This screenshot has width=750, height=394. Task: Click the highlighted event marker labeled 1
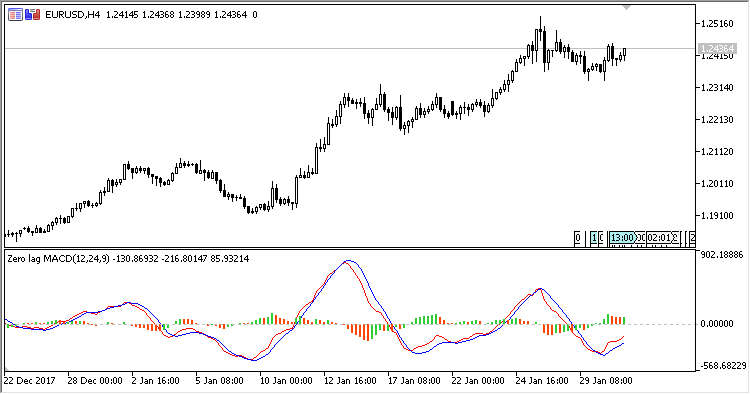click(594, 238)
